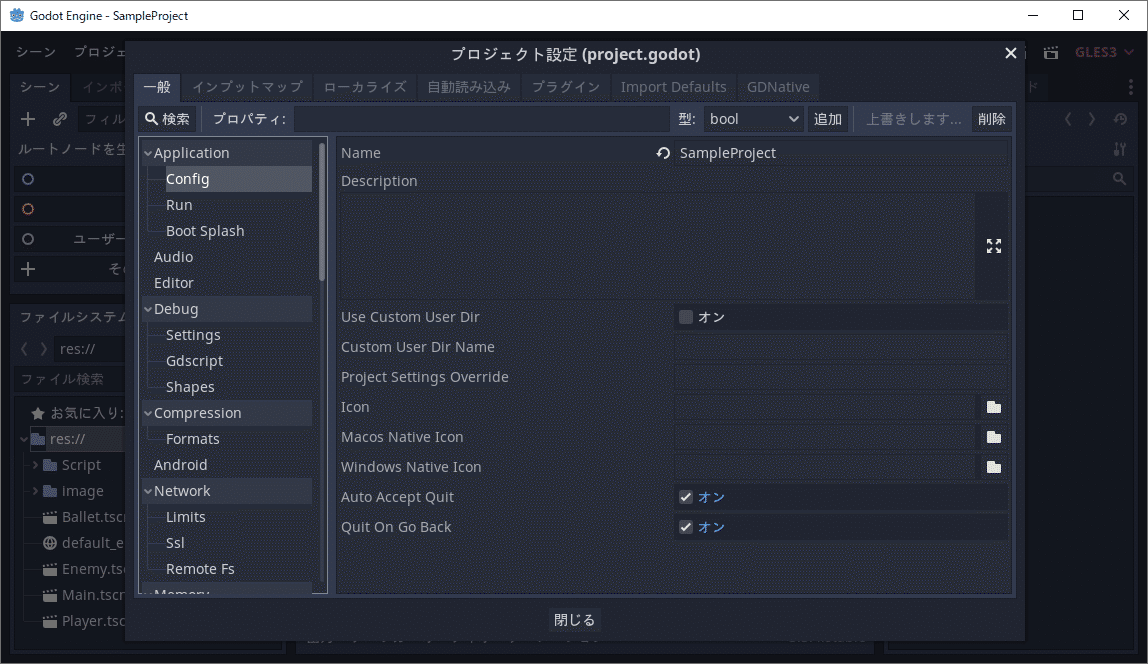
Task: Select the Ssl category
Action: (x=175, y=543)
